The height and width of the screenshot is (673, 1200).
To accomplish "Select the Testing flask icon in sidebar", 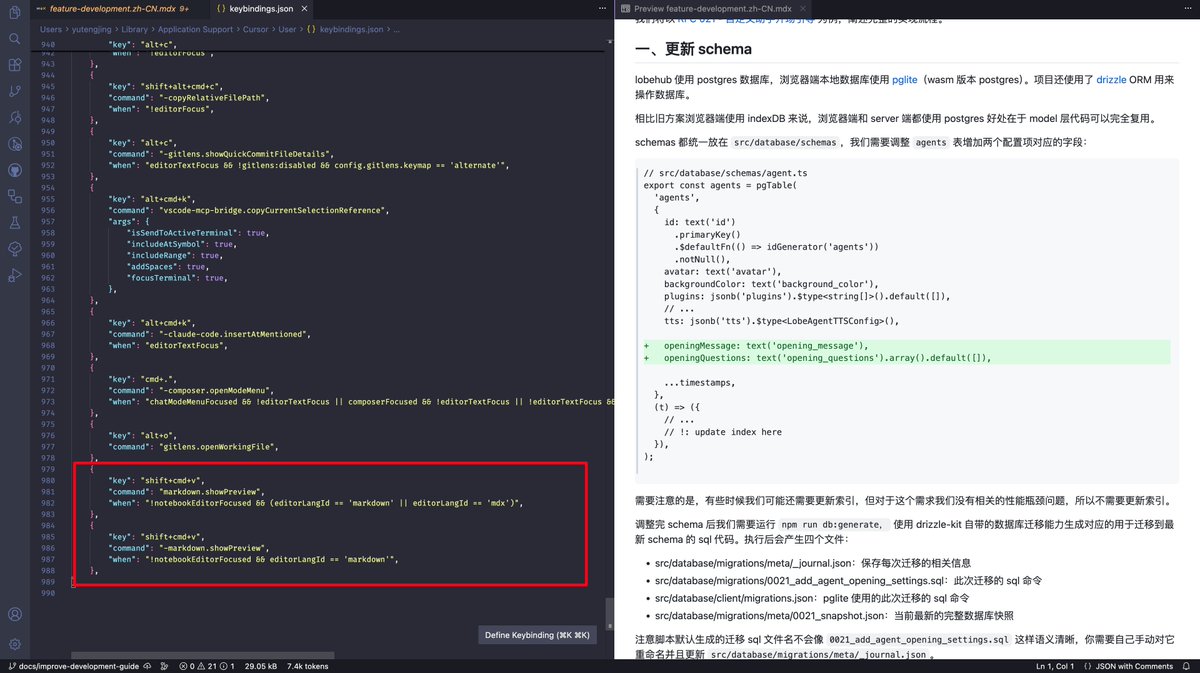I will click(14, 222).
